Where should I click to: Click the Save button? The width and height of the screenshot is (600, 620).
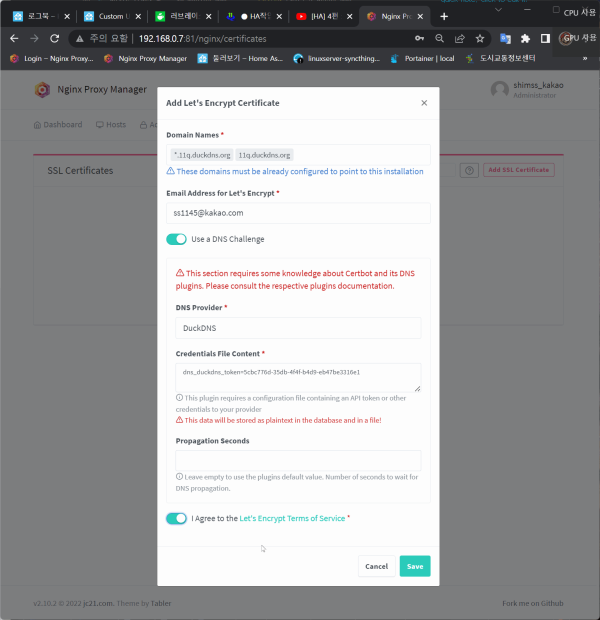click(x=414, y=566)
